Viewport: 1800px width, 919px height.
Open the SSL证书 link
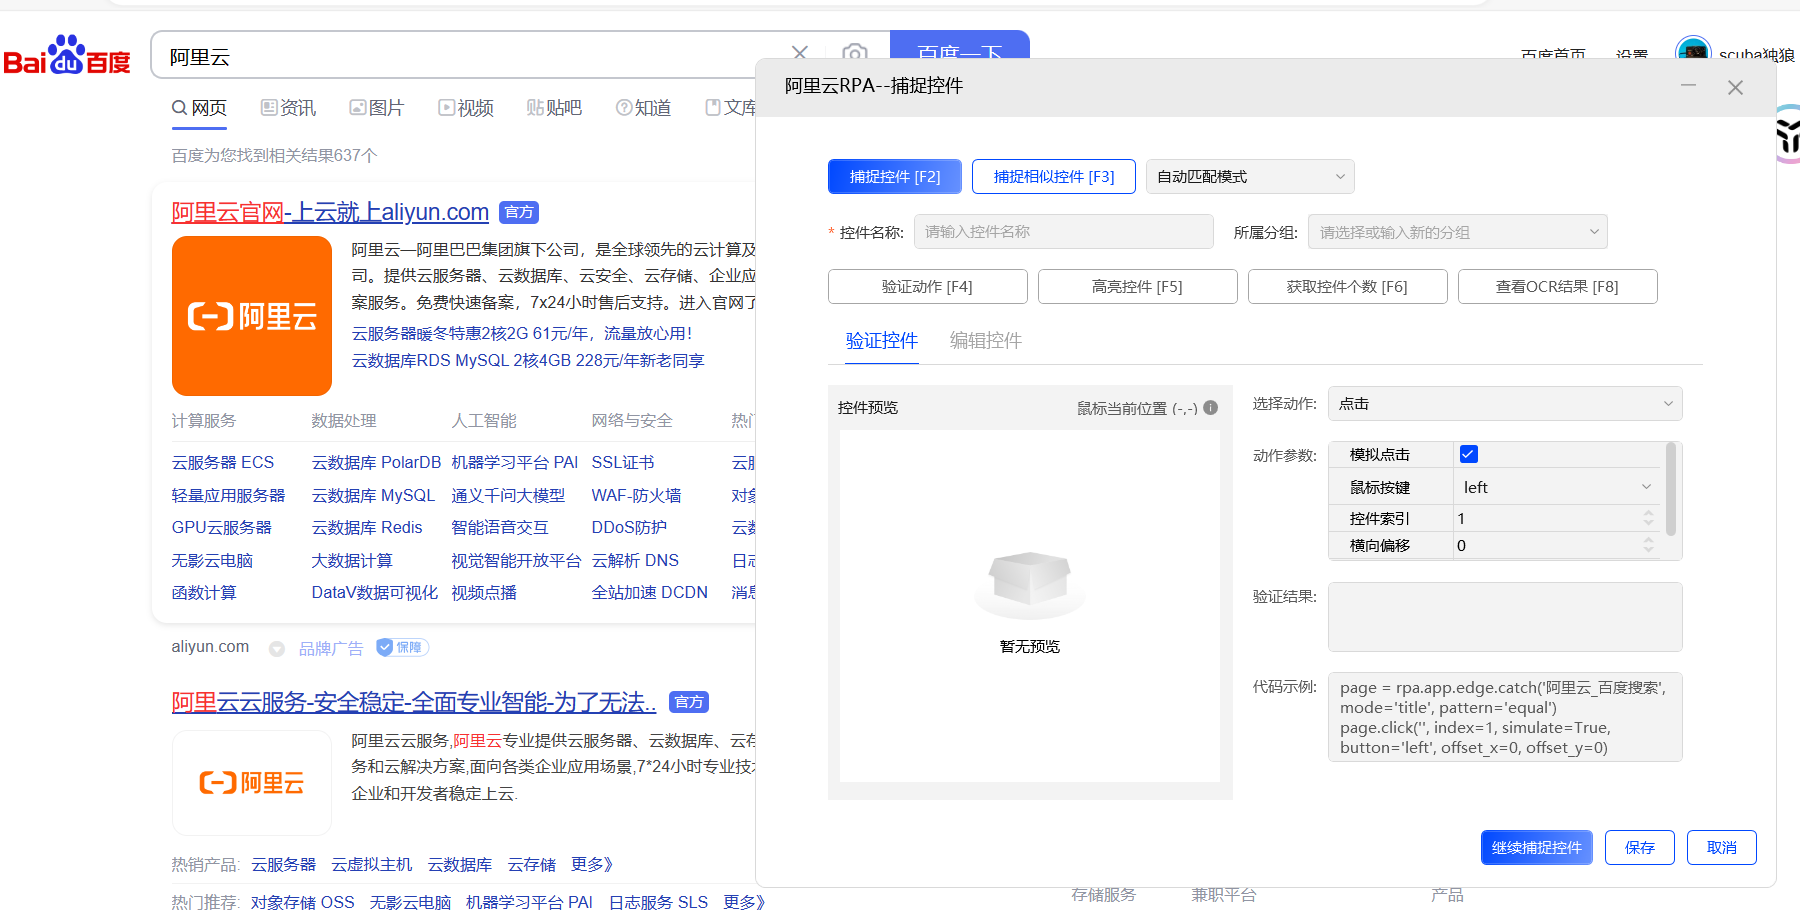pyautogui.click(x=623, y=463)
